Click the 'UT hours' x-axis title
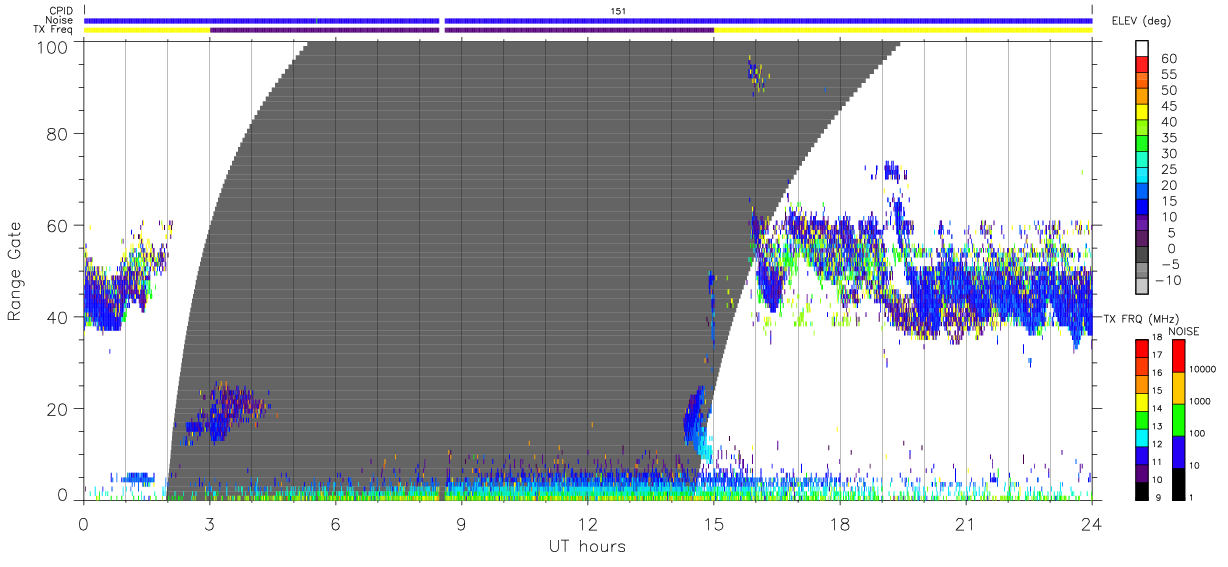Viewport: 1228px width, 567px height. (587, 546)
